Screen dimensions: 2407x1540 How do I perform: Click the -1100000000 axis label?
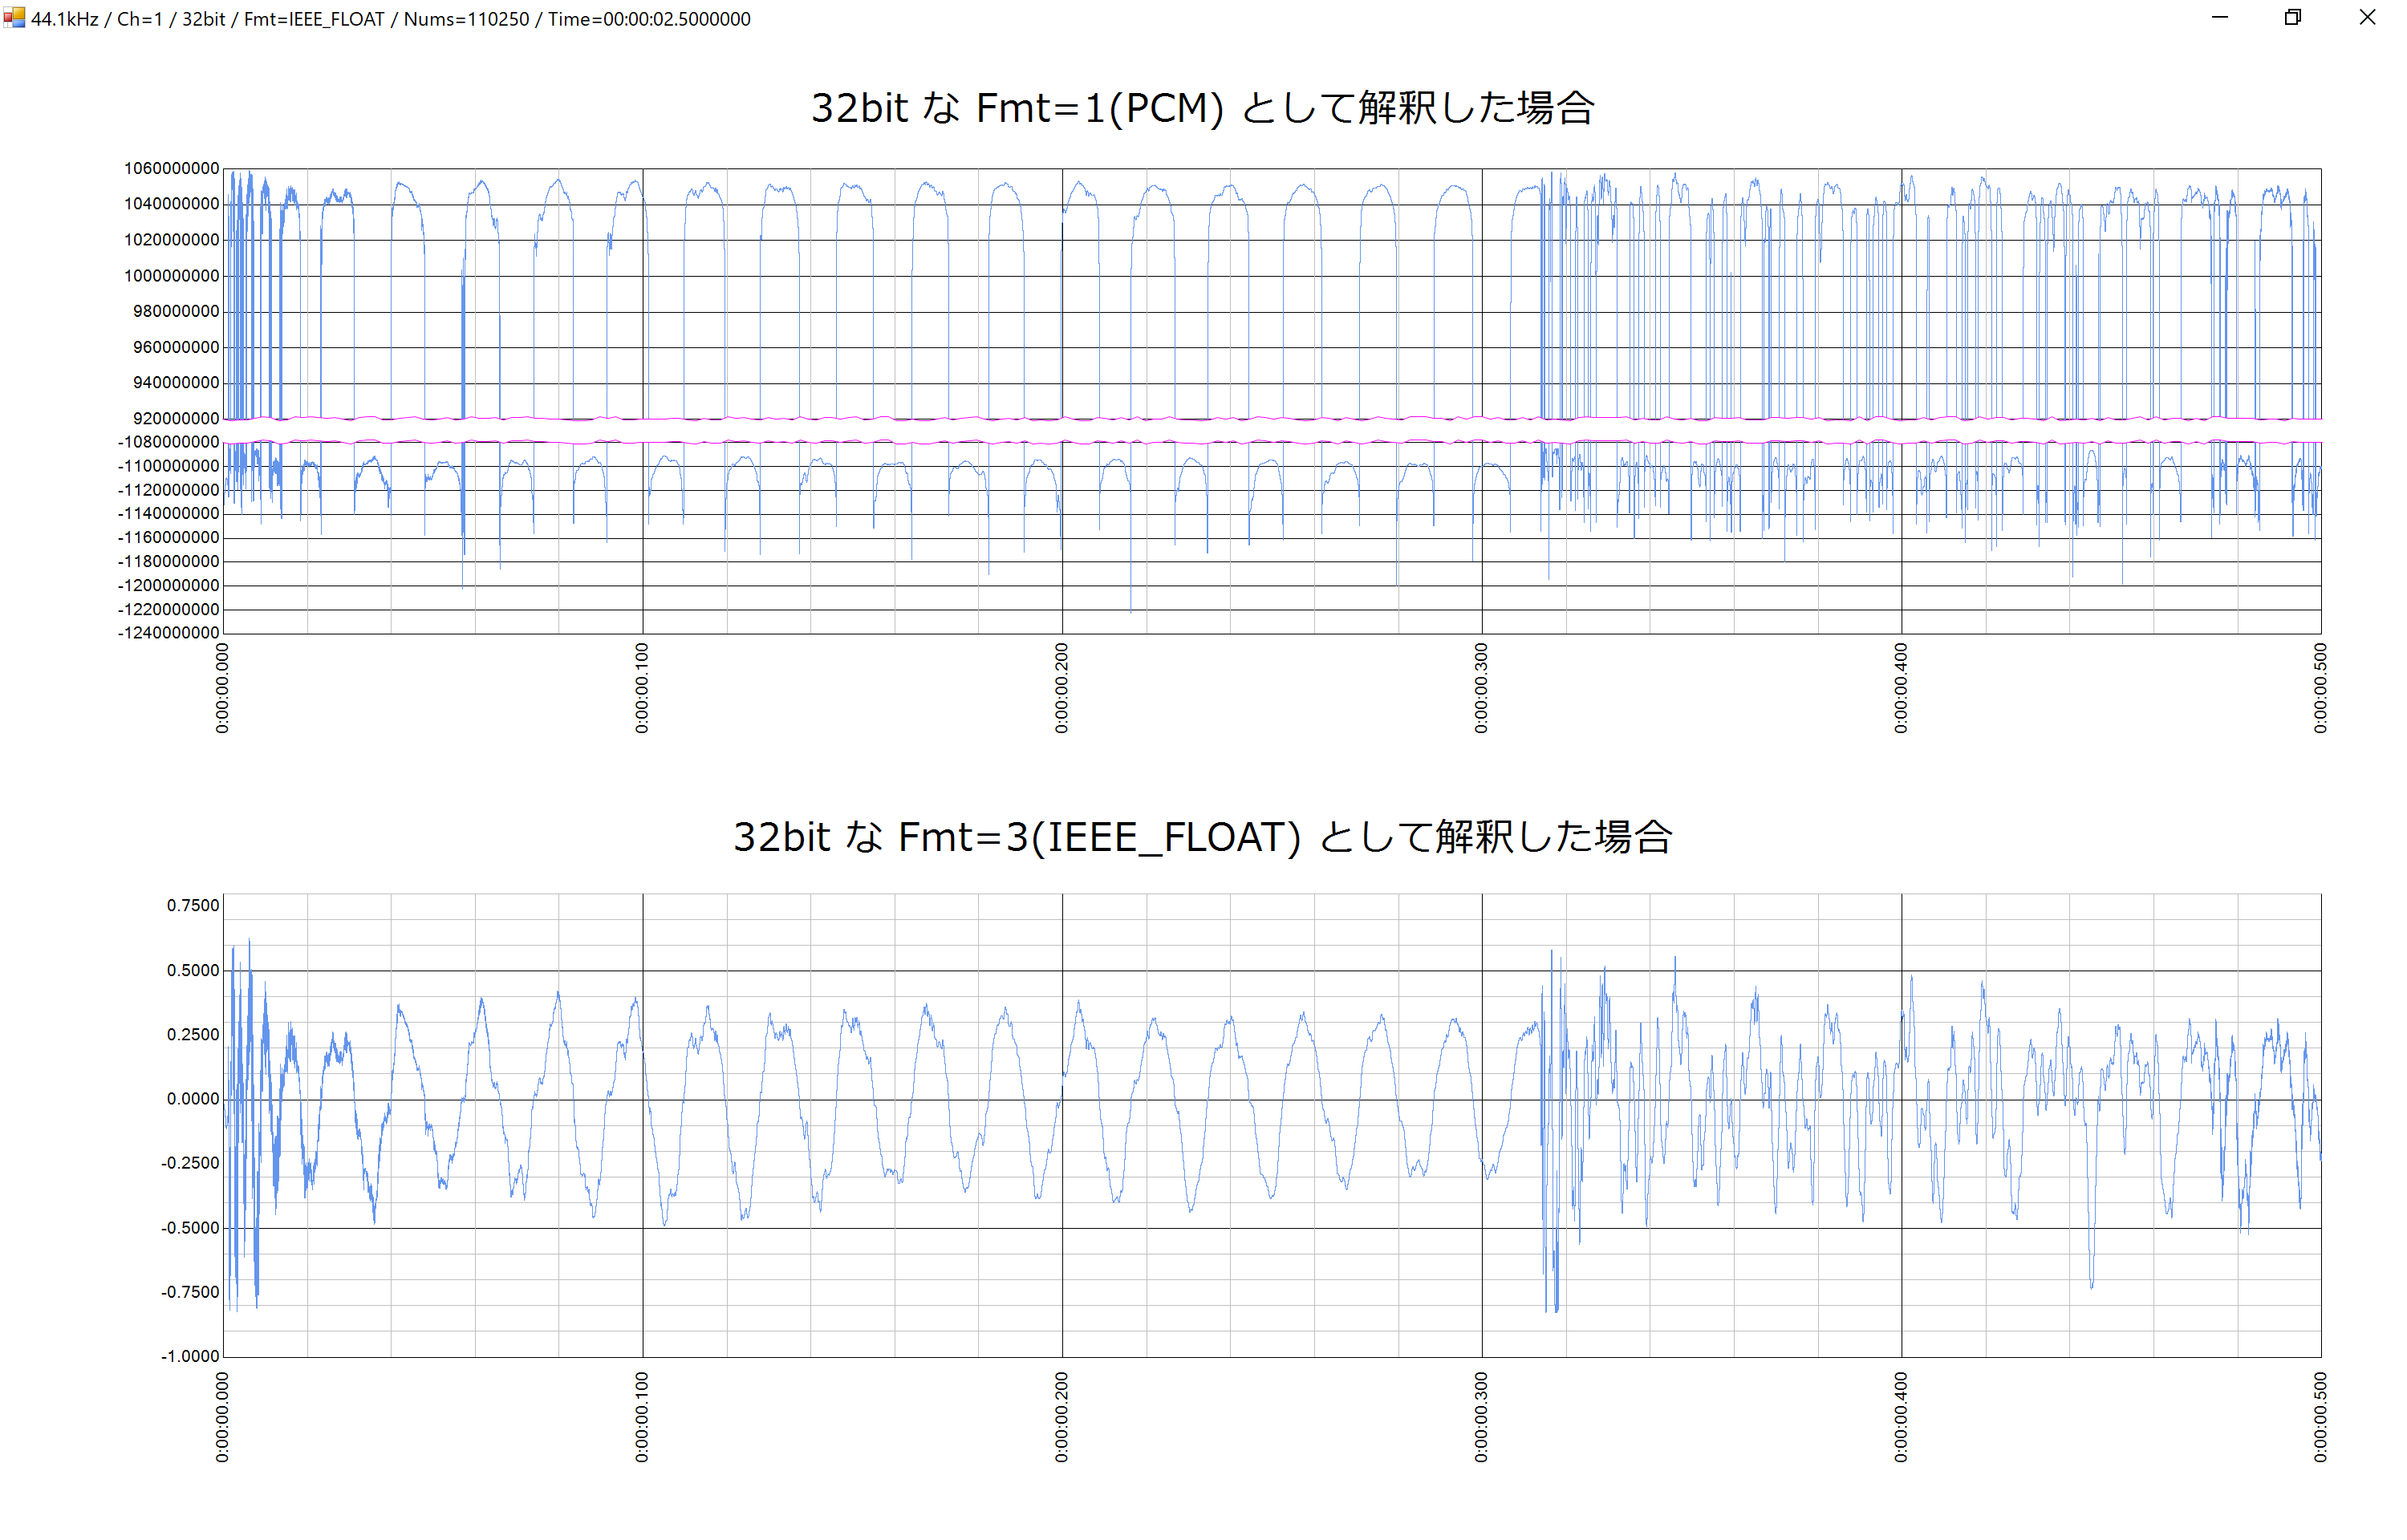coord(168,466)
